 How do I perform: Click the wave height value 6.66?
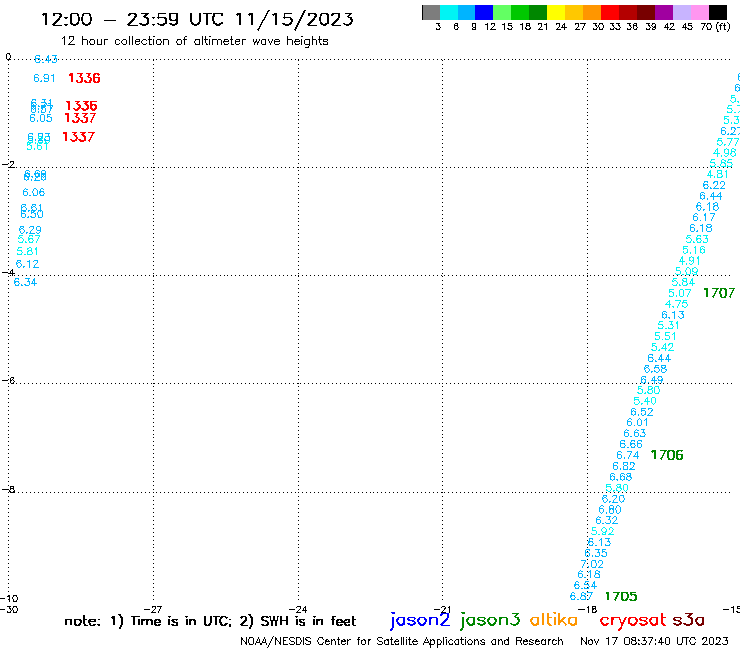pos(631,445)
